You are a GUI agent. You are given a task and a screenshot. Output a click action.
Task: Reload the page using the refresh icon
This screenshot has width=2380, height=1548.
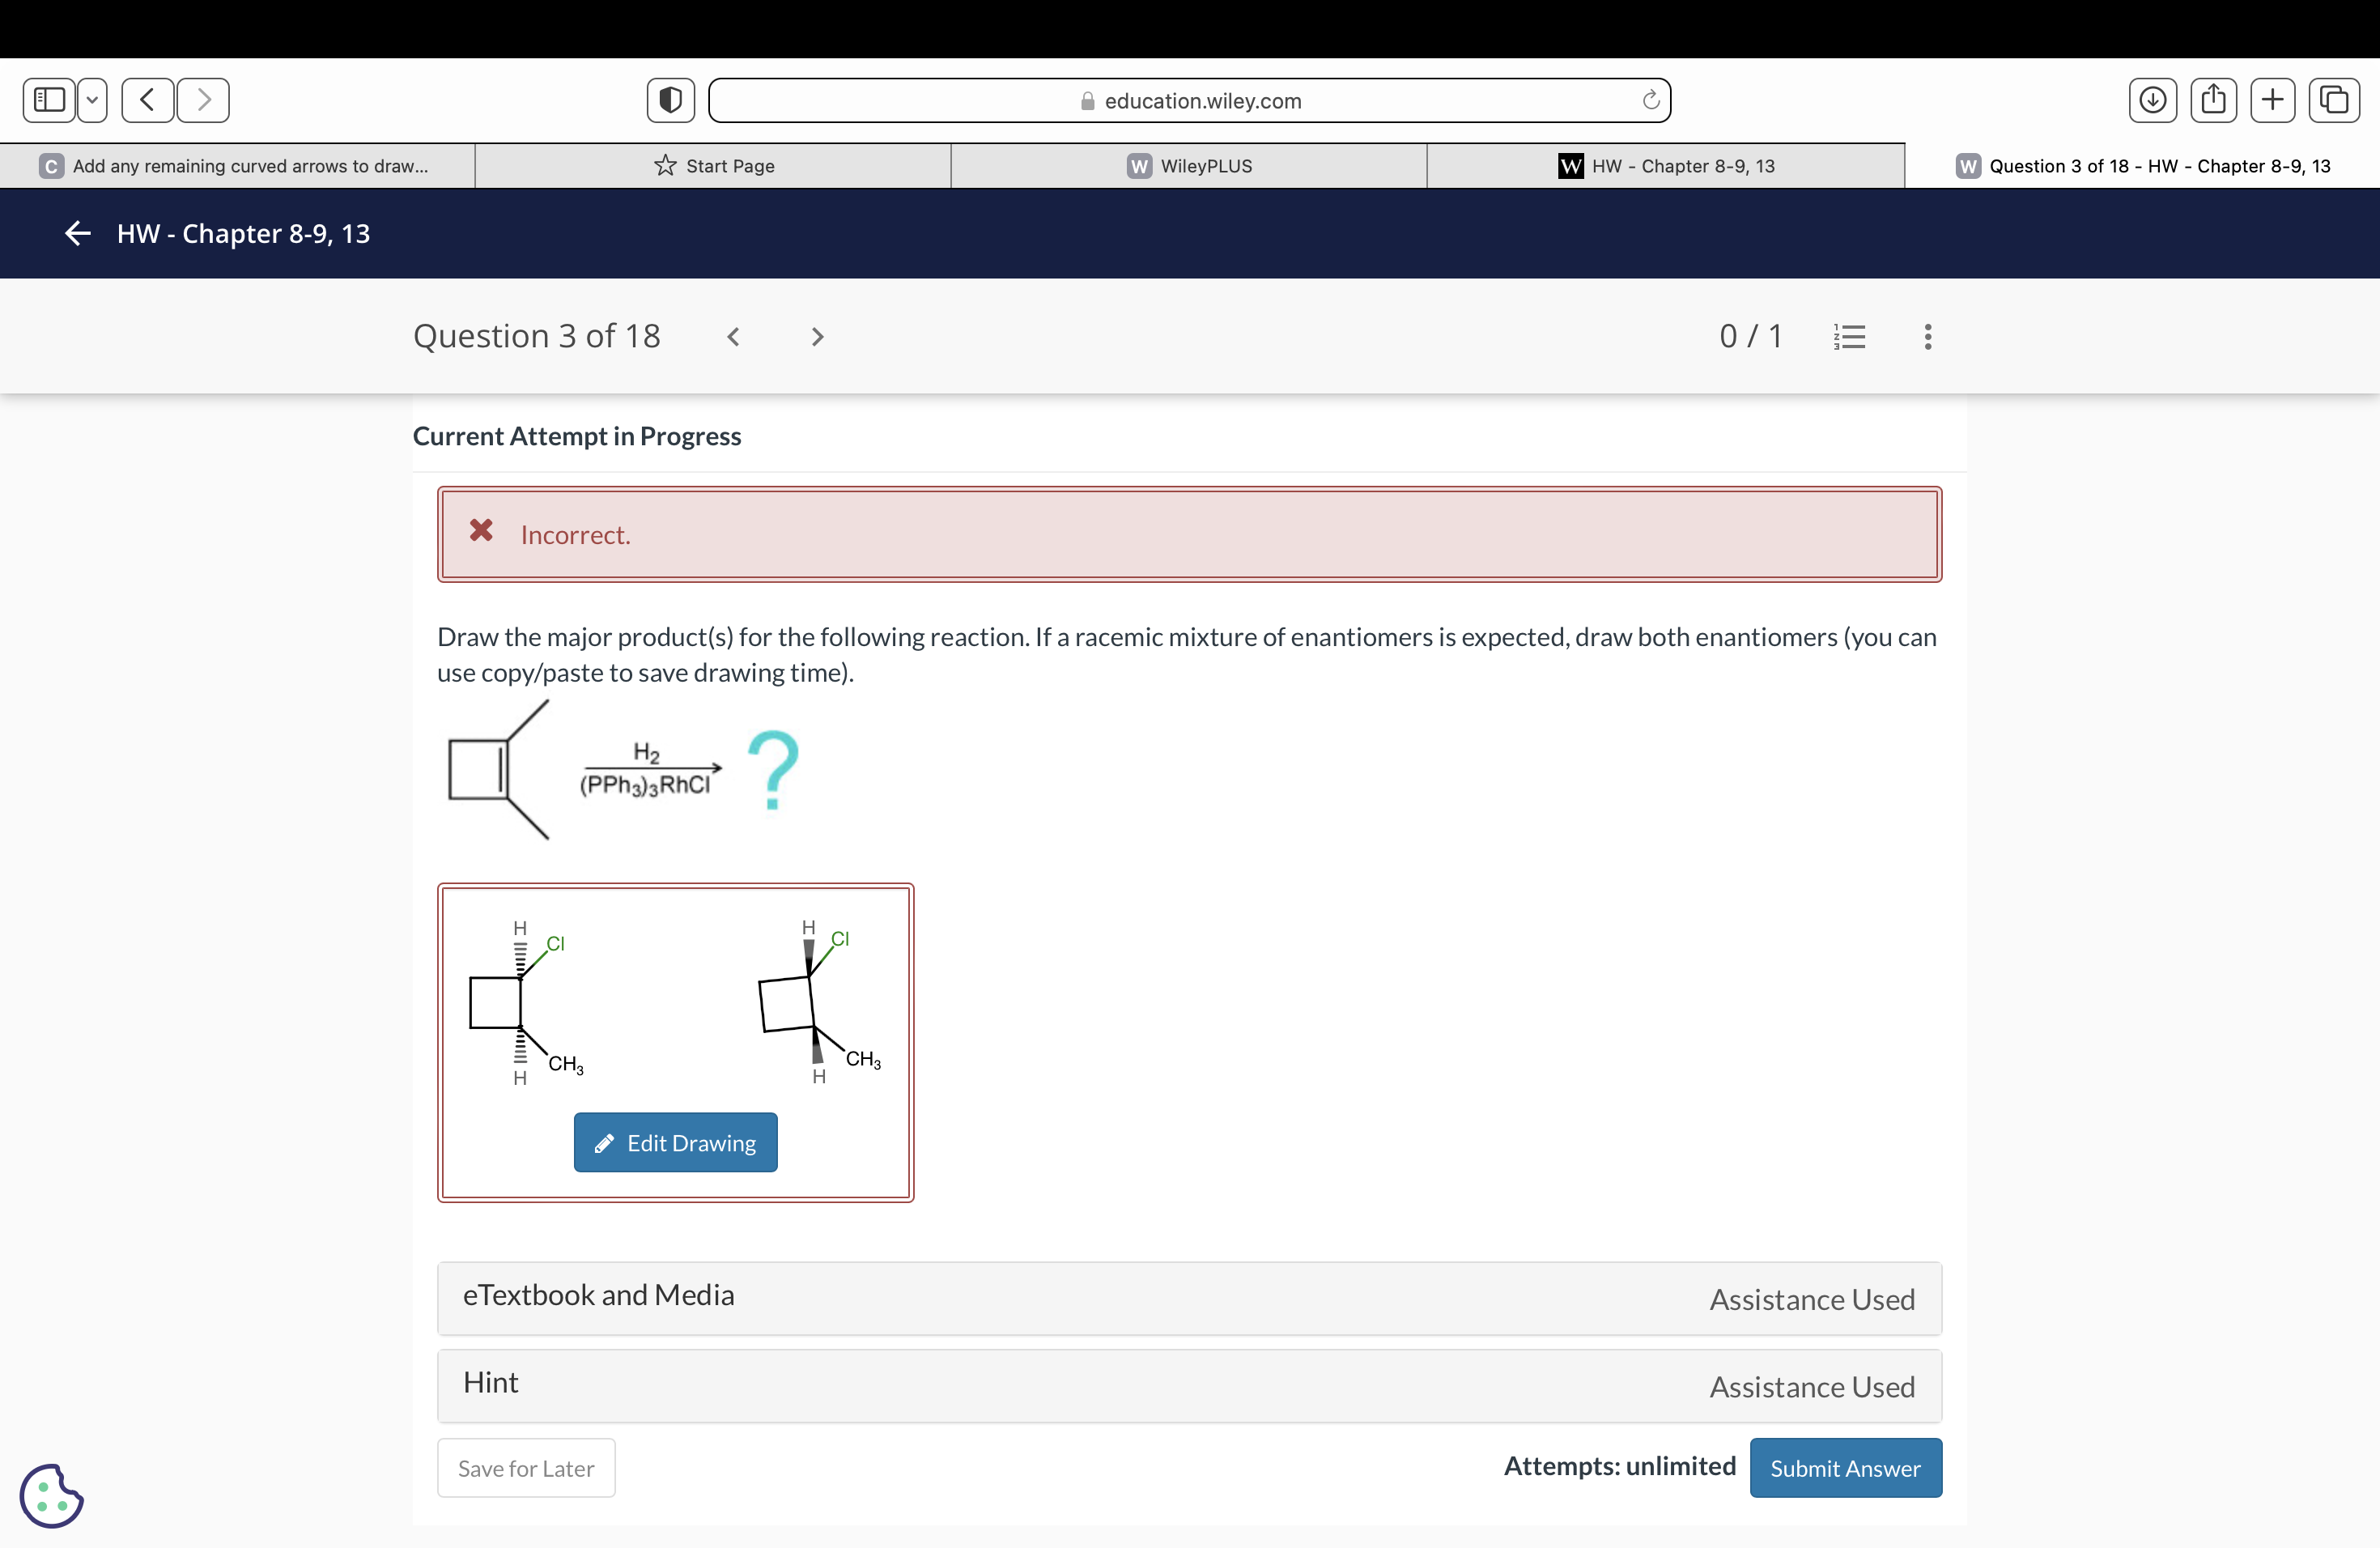point(1649,99)
